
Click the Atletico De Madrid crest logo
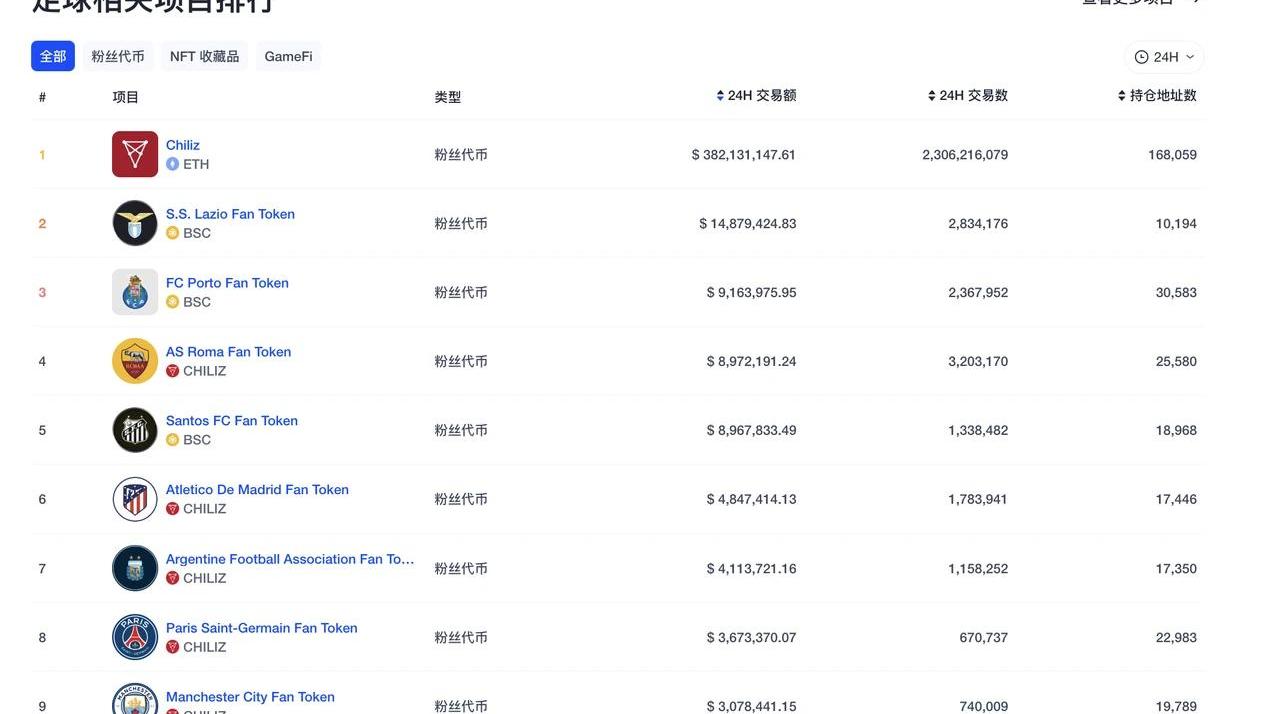click(x=135, y=499)
